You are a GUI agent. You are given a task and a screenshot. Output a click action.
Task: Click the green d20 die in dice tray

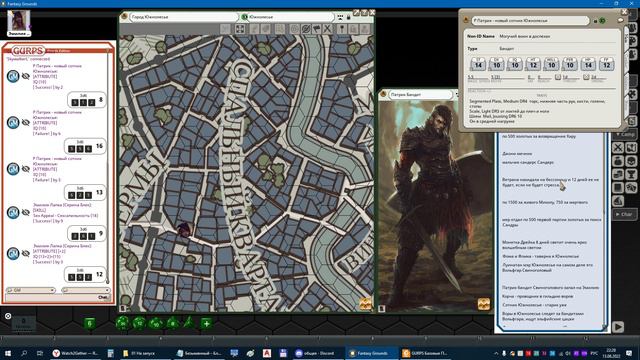(x=122, y=323)
